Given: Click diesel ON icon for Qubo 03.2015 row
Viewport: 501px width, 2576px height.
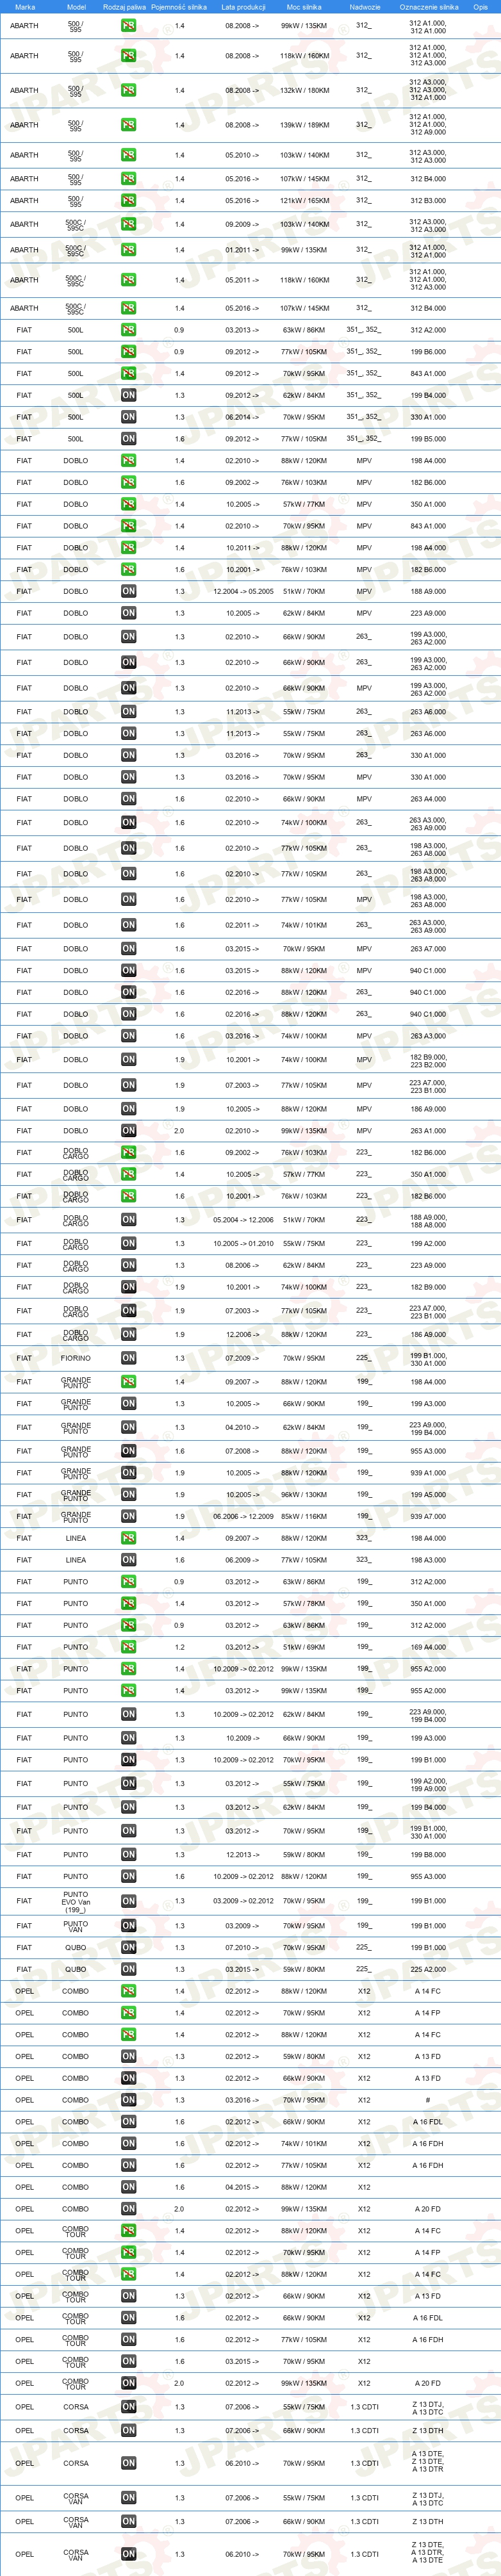Looking at the screenshot, I should (128, 1969).
